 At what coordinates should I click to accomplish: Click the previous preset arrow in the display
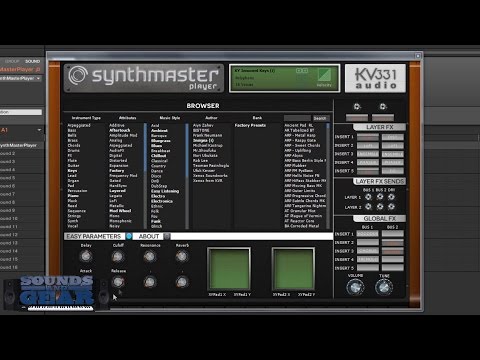click(299, 71)
